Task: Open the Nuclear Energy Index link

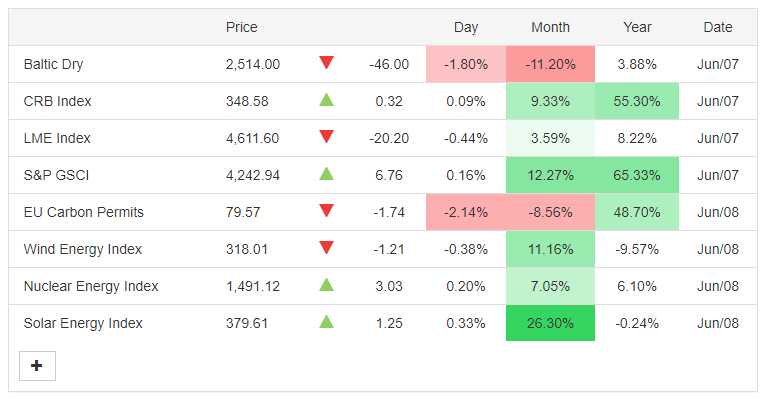Action: (91, 286)
